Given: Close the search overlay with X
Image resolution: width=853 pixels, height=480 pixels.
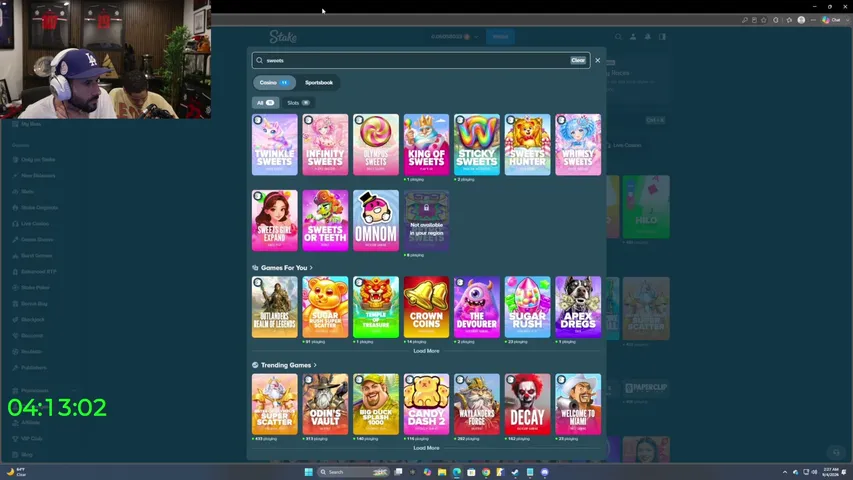Looking at the screenshot, I should [x=598, y=60].
